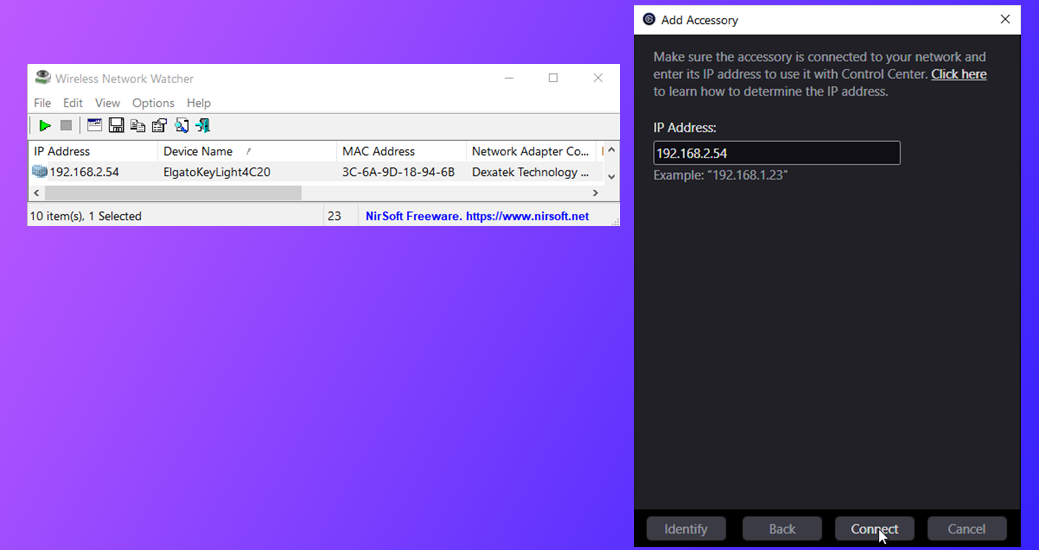The height and width of the screenshot is (550, 1039).
Task: Open the 'Click here' IP address help link
Action: coord(959,74)
